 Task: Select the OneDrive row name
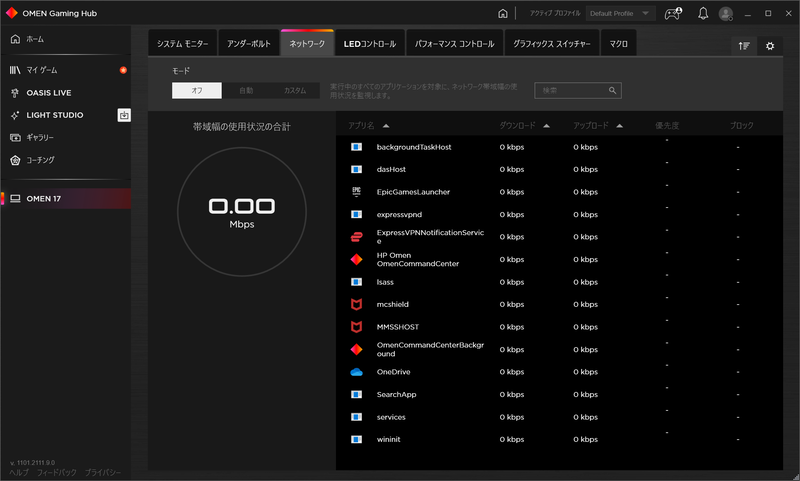(393, 372)
